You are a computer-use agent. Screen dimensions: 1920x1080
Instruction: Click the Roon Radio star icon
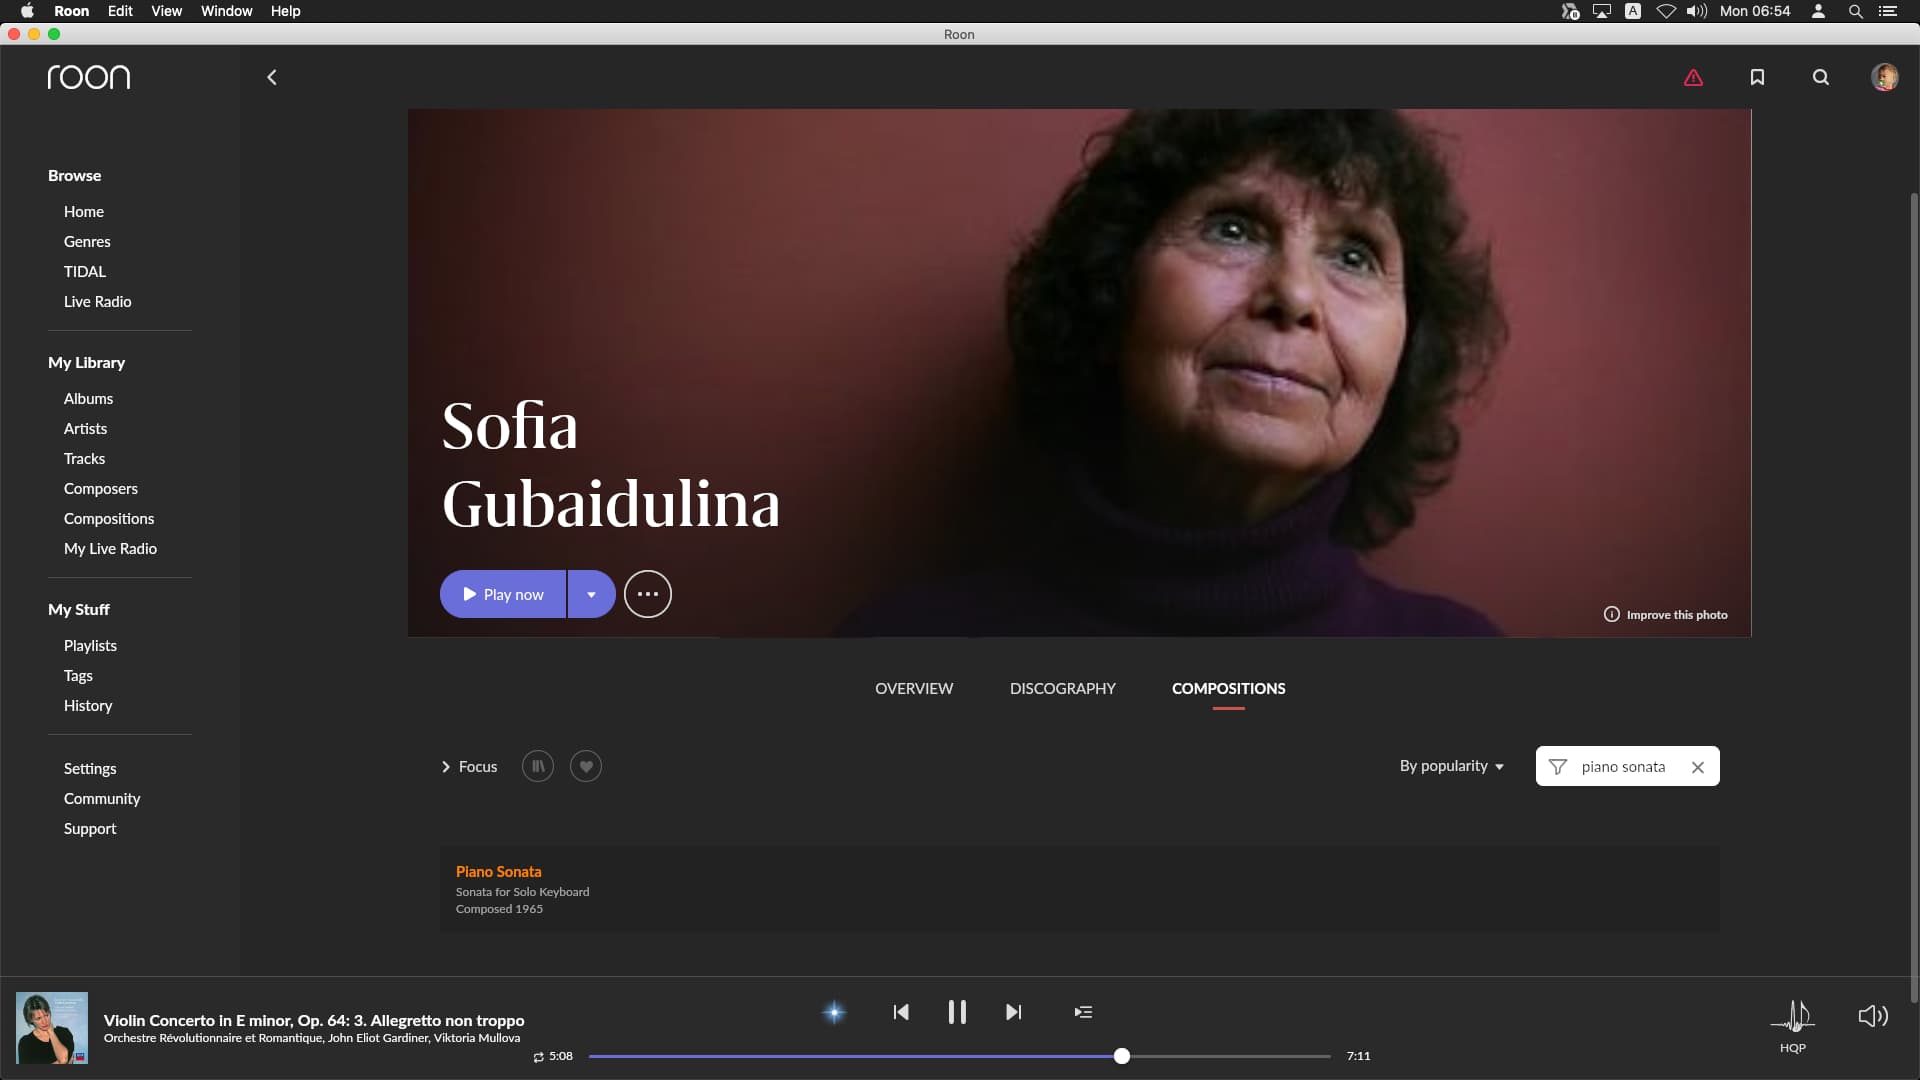click(834, 1012)
